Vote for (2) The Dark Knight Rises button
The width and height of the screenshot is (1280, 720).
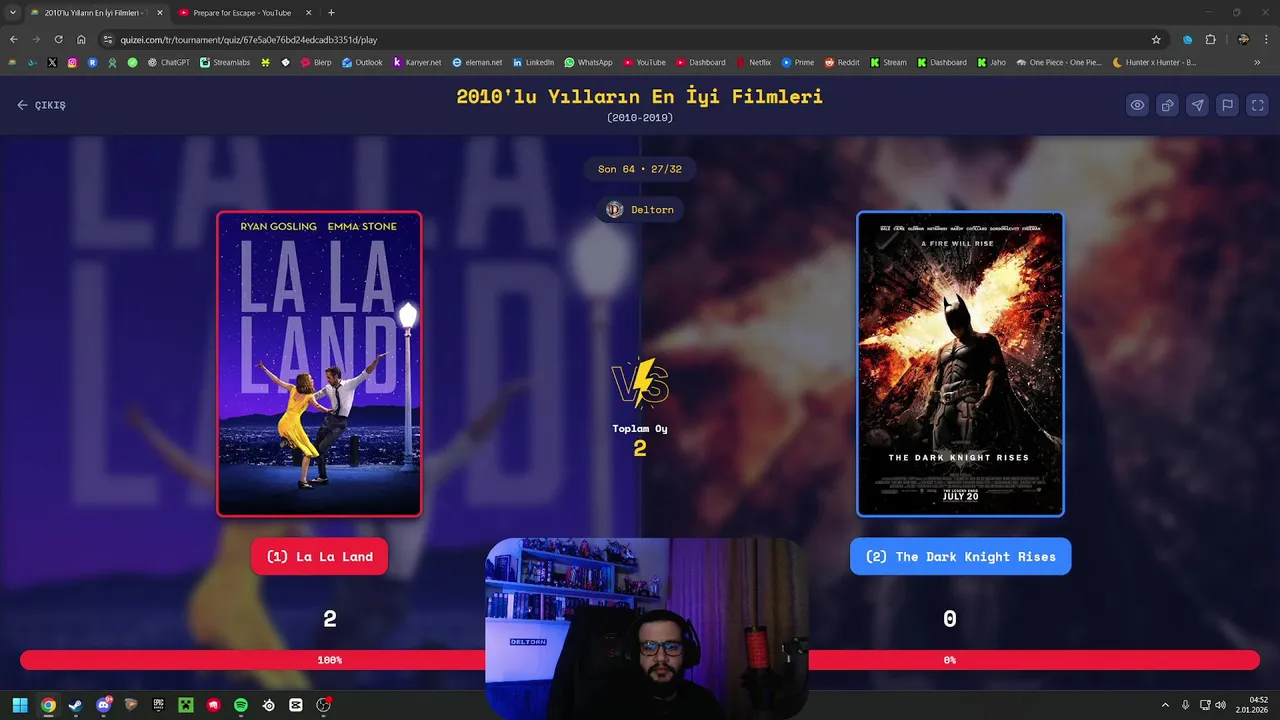click(960, 557)
